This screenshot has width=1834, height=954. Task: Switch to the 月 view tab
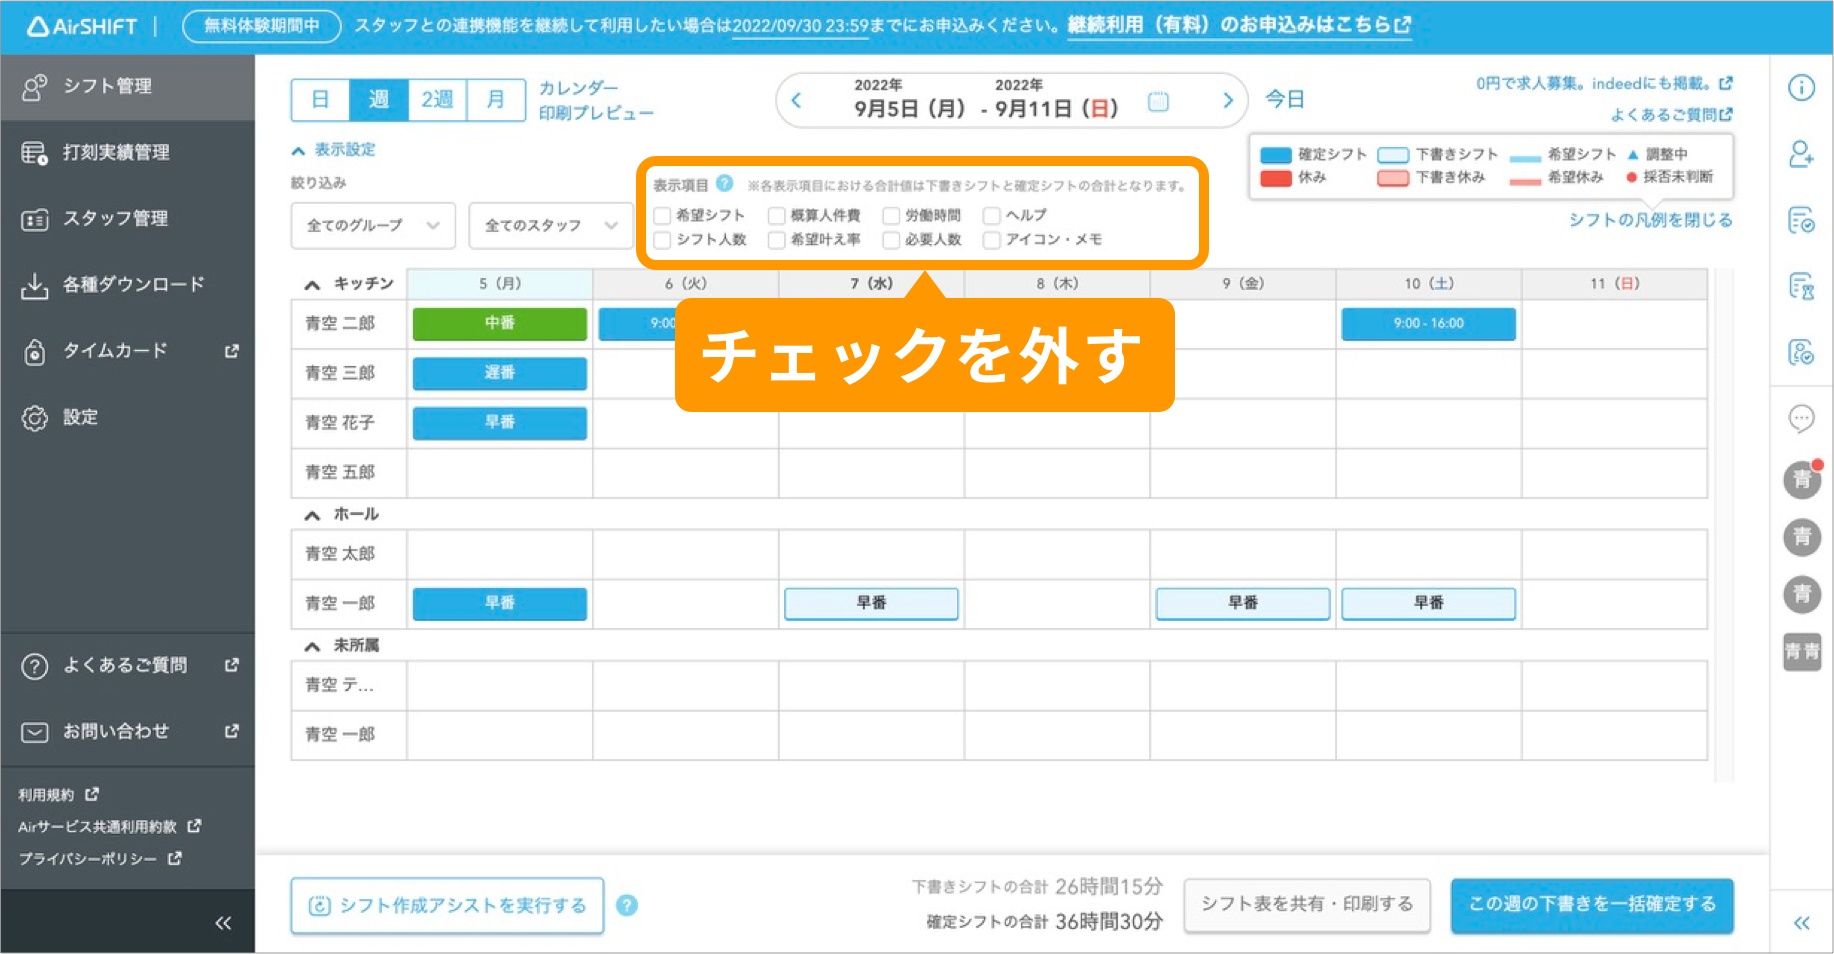click(x=496, y=99)
